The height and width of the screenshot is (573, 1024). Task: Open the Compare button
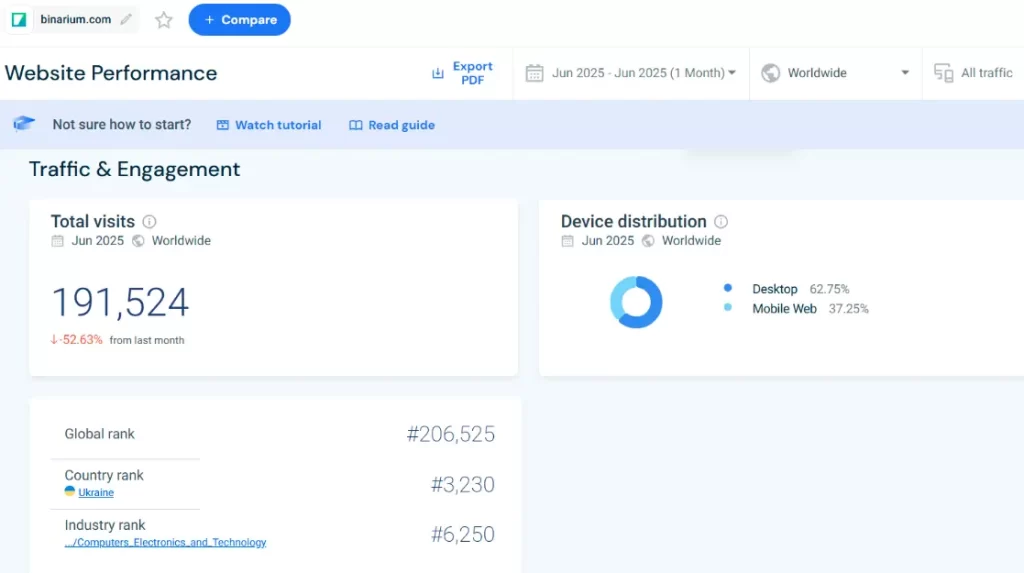[x=240, y=20]
